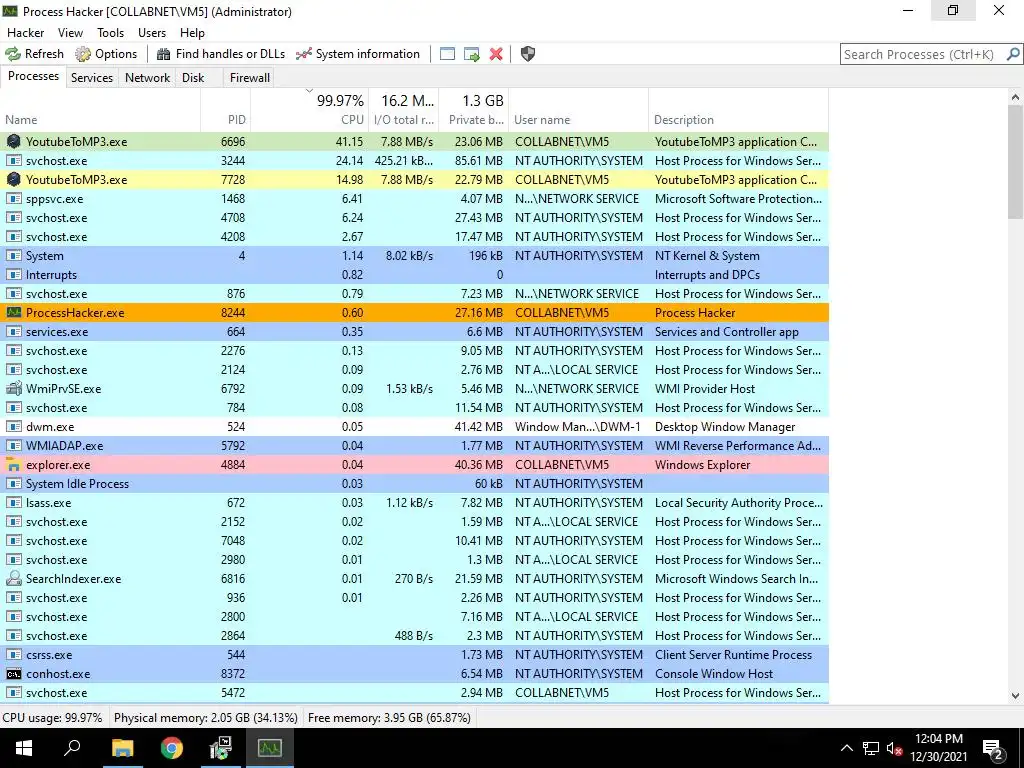Click the Refresh toolbar icon
Screen dimensions: 1024x768
coord(13,54)
